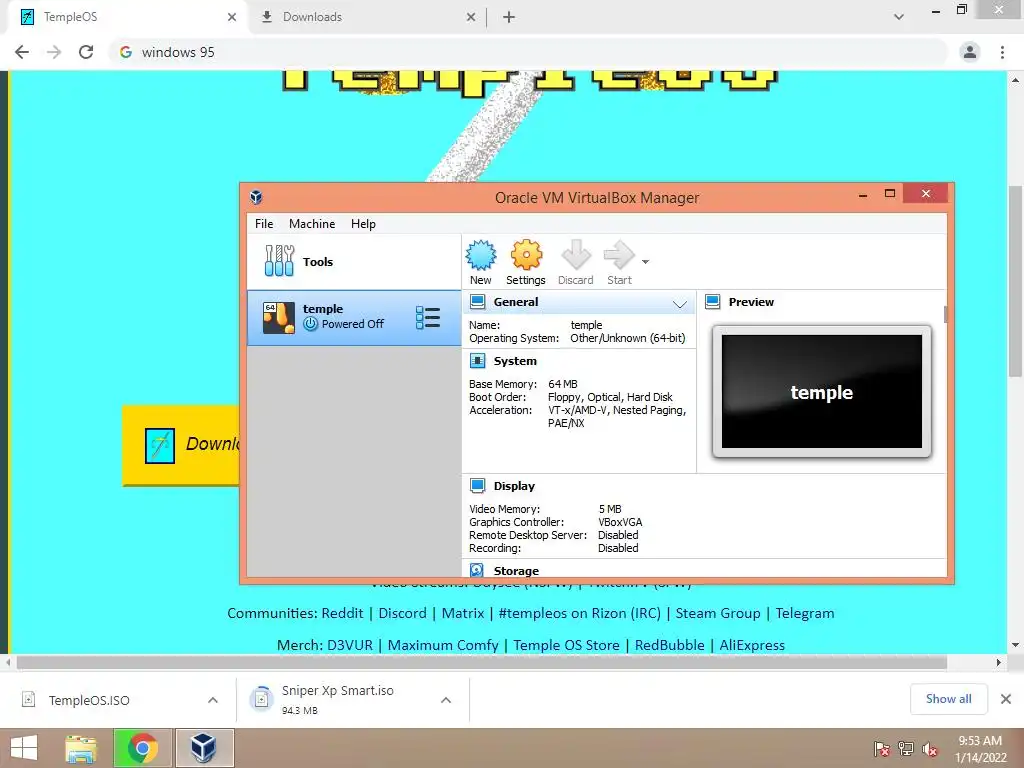The width and height of the screenshot is (1024, 768).
Task: Expand options for TempleOS.ISO download
Action: pos(213,700)
